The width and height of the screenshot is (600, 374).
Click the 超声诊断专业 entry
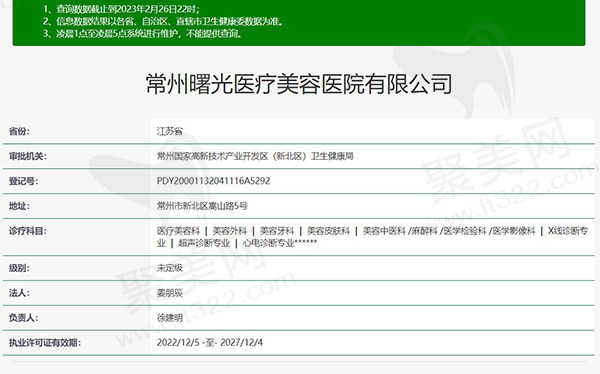click(204, 243)
